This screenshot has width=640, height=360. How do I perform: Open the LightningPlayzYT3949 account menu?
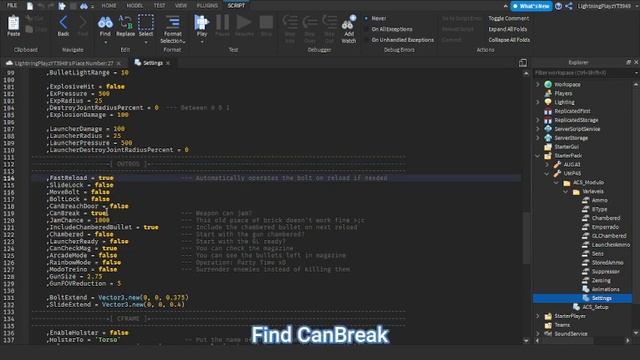click(604, 6)
